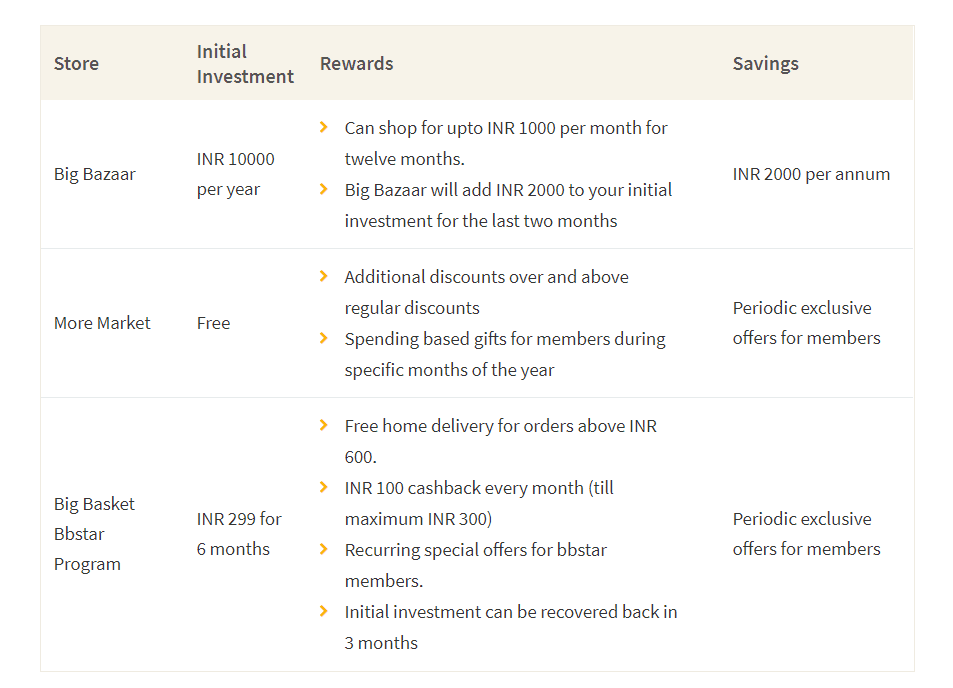The image size is (953, 688).
Task: Click the 'INR 299 for 6 months' cell
Action: [239, 534]
